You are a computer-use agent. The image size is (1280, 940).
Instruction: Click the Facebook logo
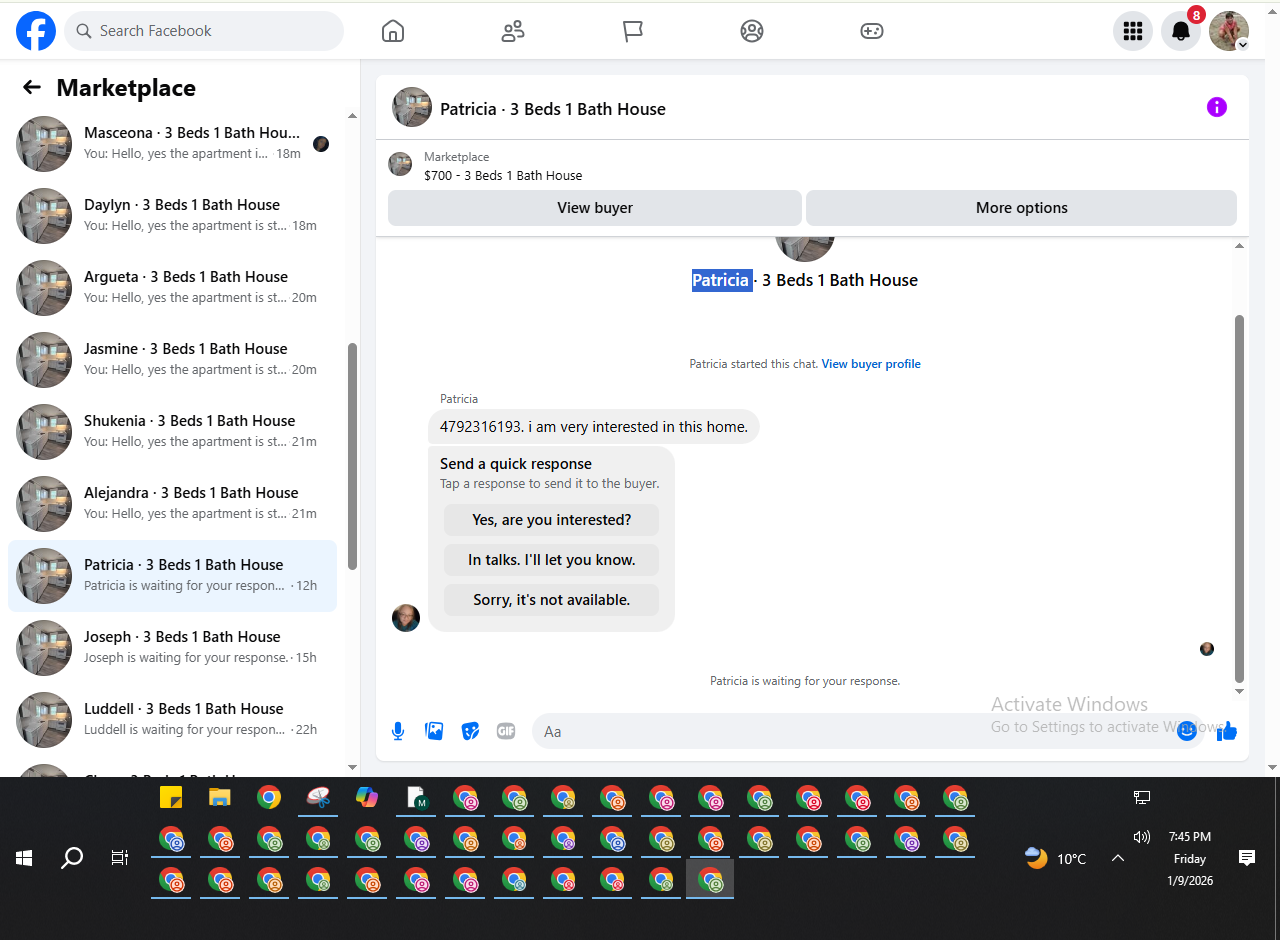tap(36, 31)
